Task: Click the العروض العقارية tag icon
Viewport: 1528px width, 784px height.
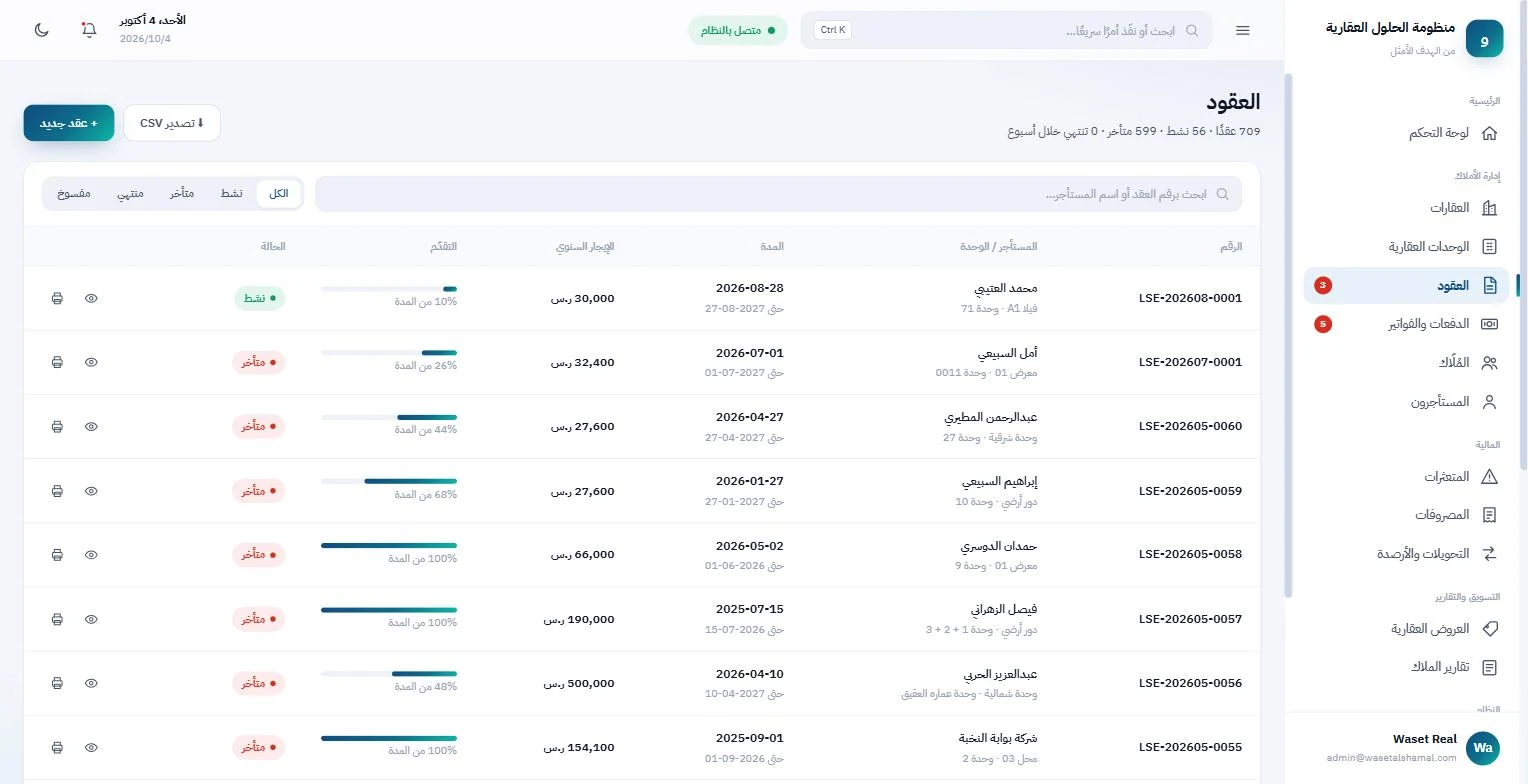Action: (1489, 629)
